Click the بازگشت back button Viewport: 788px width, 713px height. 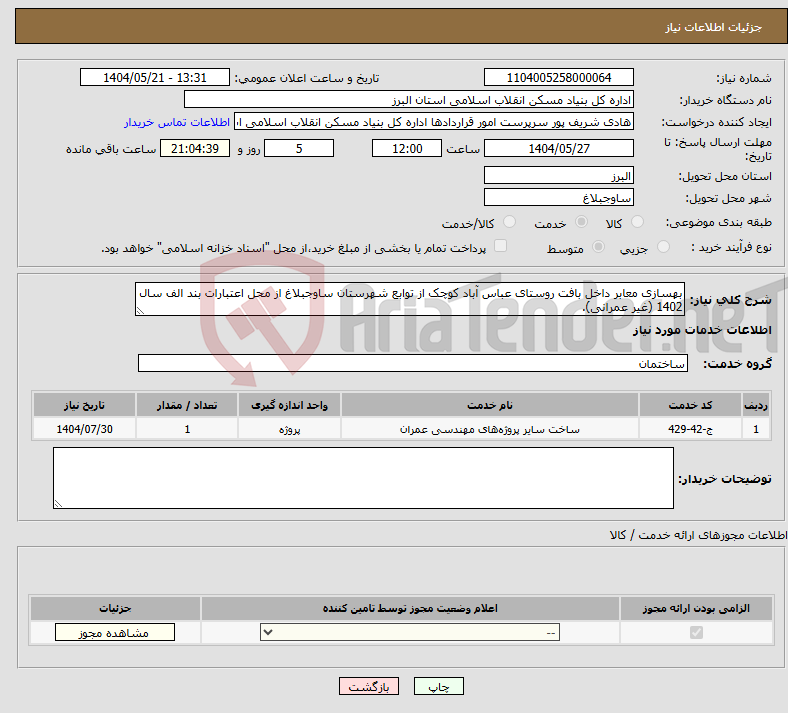click(x=369, y=686)
